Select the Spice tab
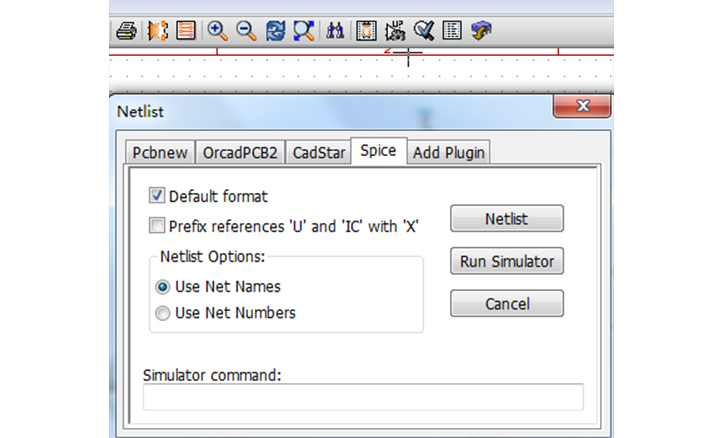724x438 pixels. coord(379,151)
